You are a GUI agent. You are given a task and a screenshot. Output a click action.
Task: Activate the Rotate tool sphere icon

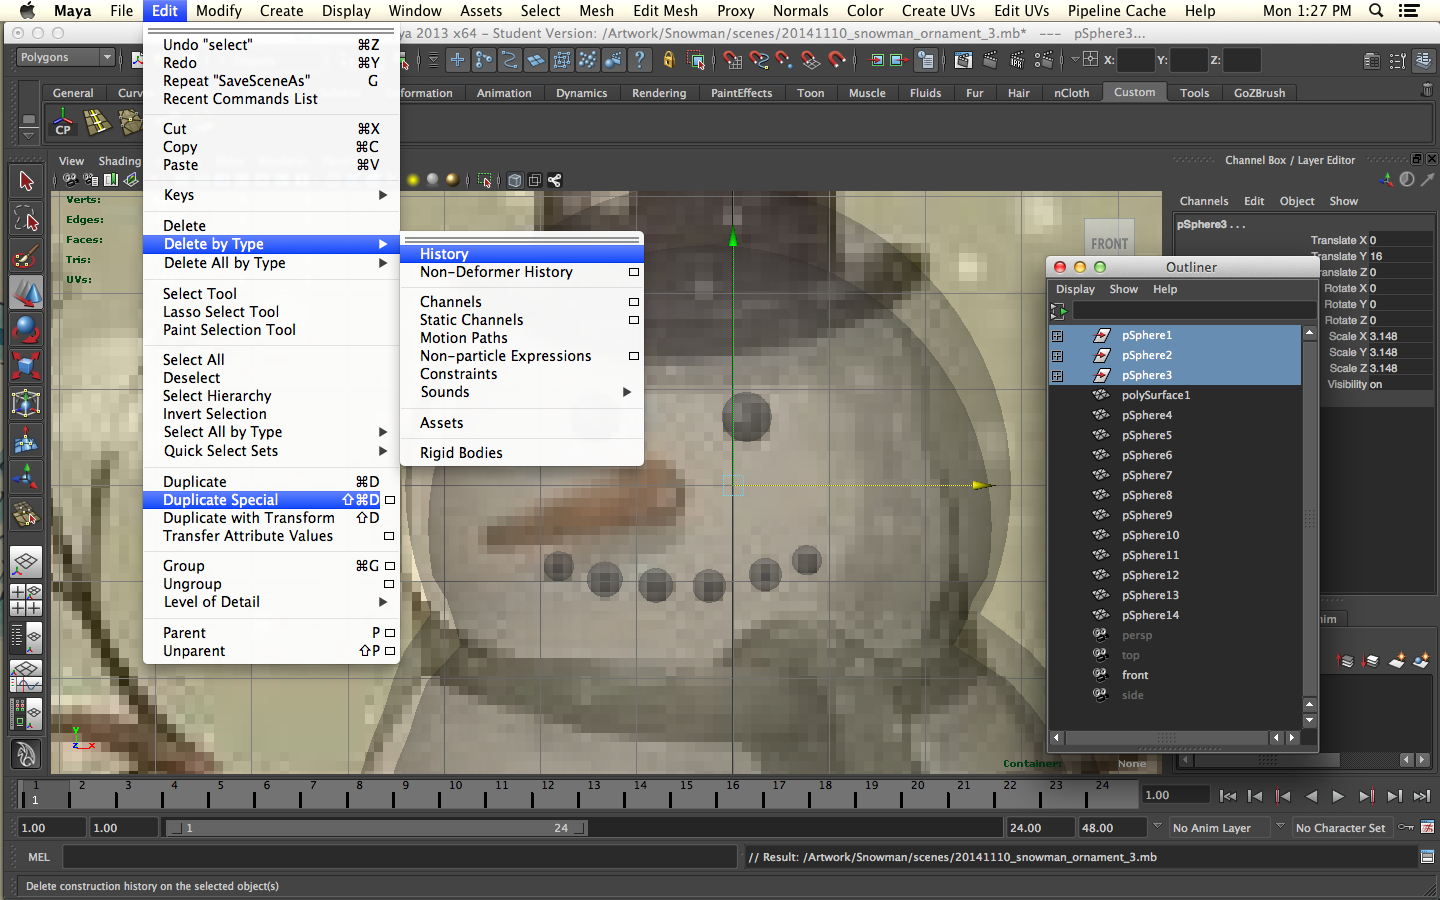coord(26,329)
